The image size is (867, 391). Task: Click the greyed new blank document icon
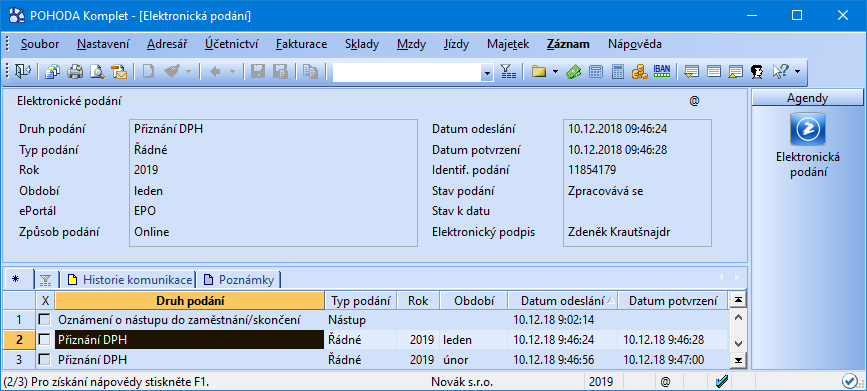(148, 71)
